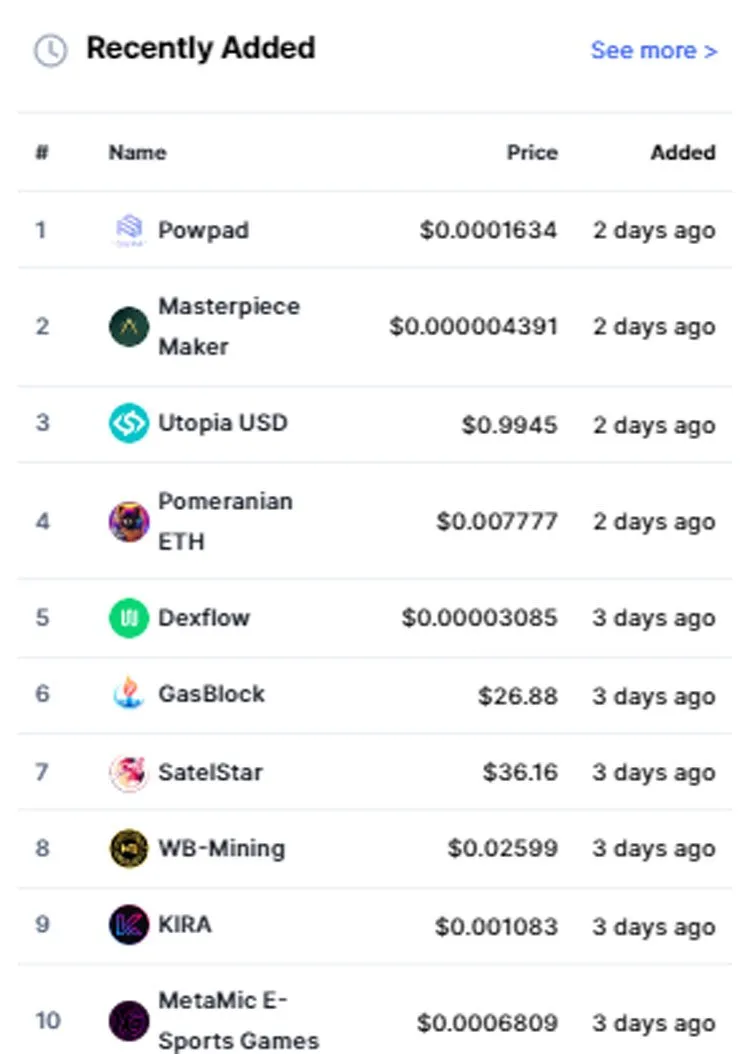Click the KIRA coin name
The height and width of the screenshot is (1054, 740).
tap(185, 925)
